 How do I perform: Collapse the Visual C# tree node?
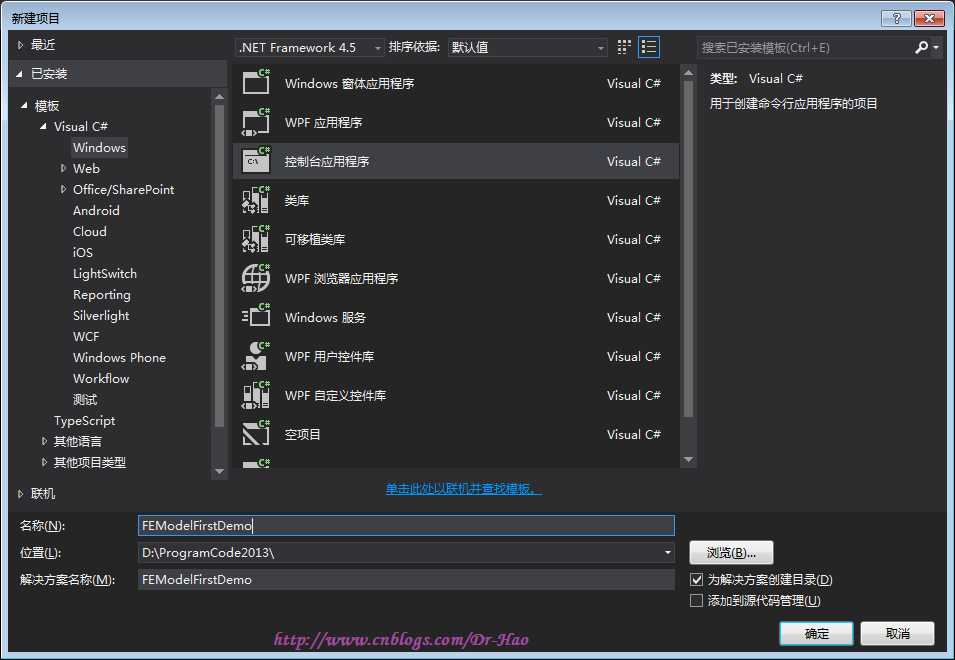43,126
